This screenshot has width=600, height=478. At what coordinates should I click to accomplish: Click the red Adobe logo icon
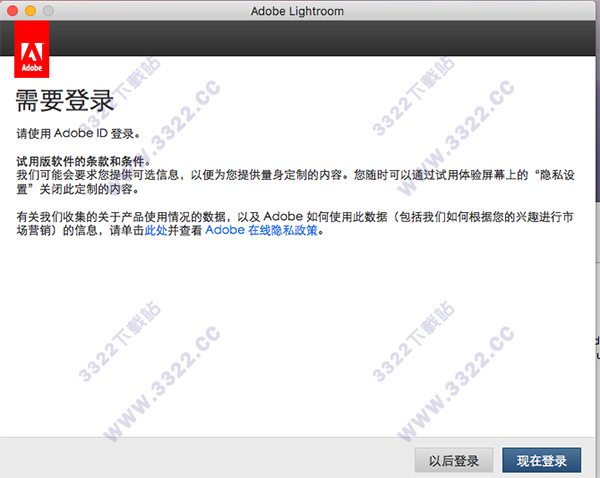[32, 49]
